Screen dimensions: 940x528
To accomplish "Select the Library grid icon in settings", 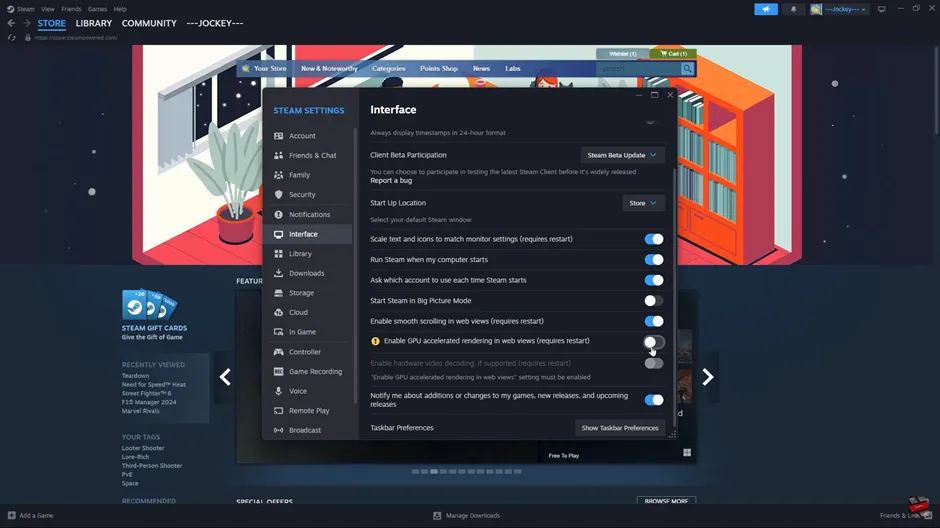I will 278,254.
